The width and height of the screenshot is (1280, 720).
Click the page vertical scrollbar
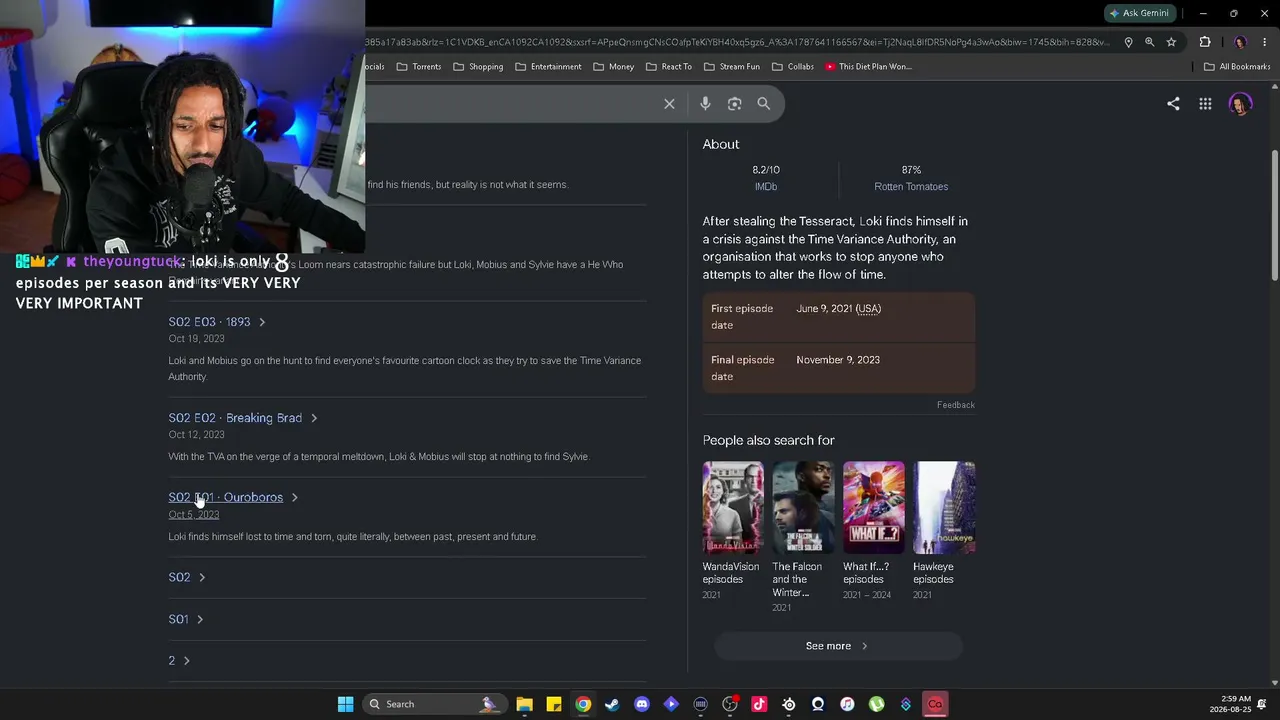[1275, 215]
